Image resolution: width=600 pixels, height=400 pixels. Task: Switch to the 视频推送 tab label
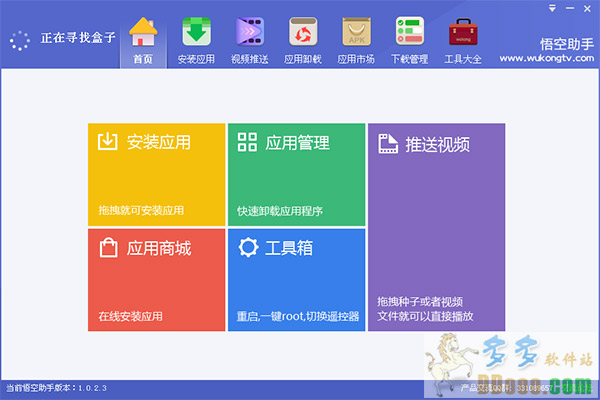250,59
